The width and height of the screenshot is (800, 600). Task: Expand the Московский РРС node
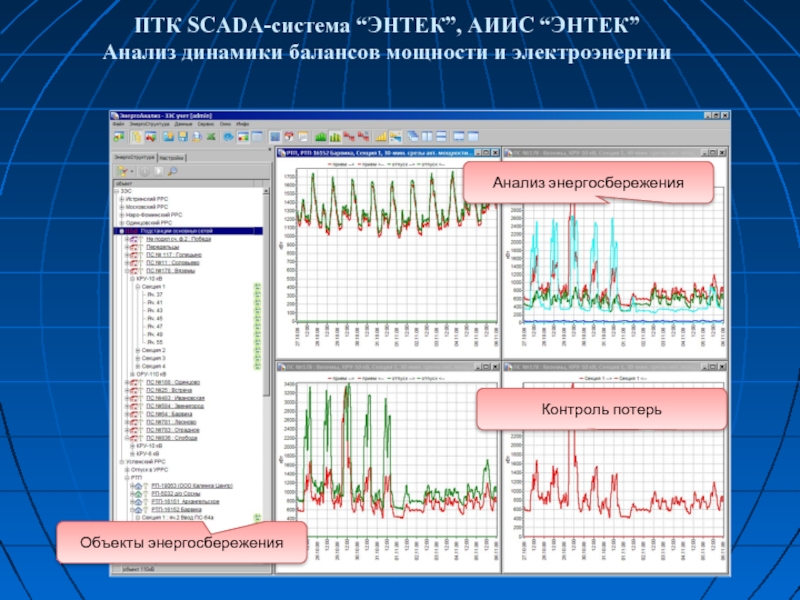[x=121, y=207]
